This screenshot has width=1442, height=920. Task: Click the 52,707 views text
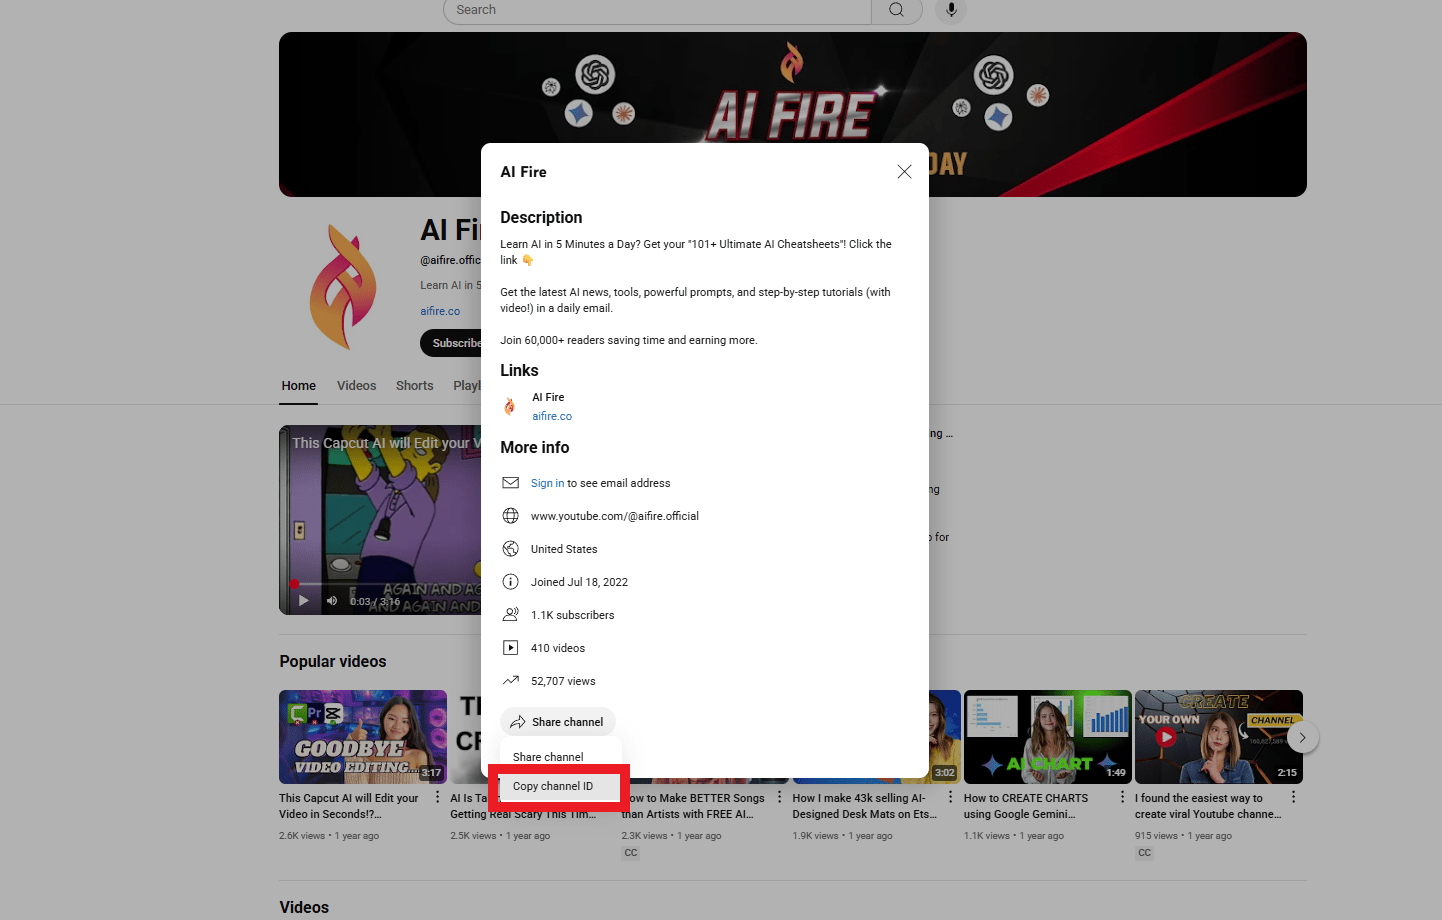(563, 681)
